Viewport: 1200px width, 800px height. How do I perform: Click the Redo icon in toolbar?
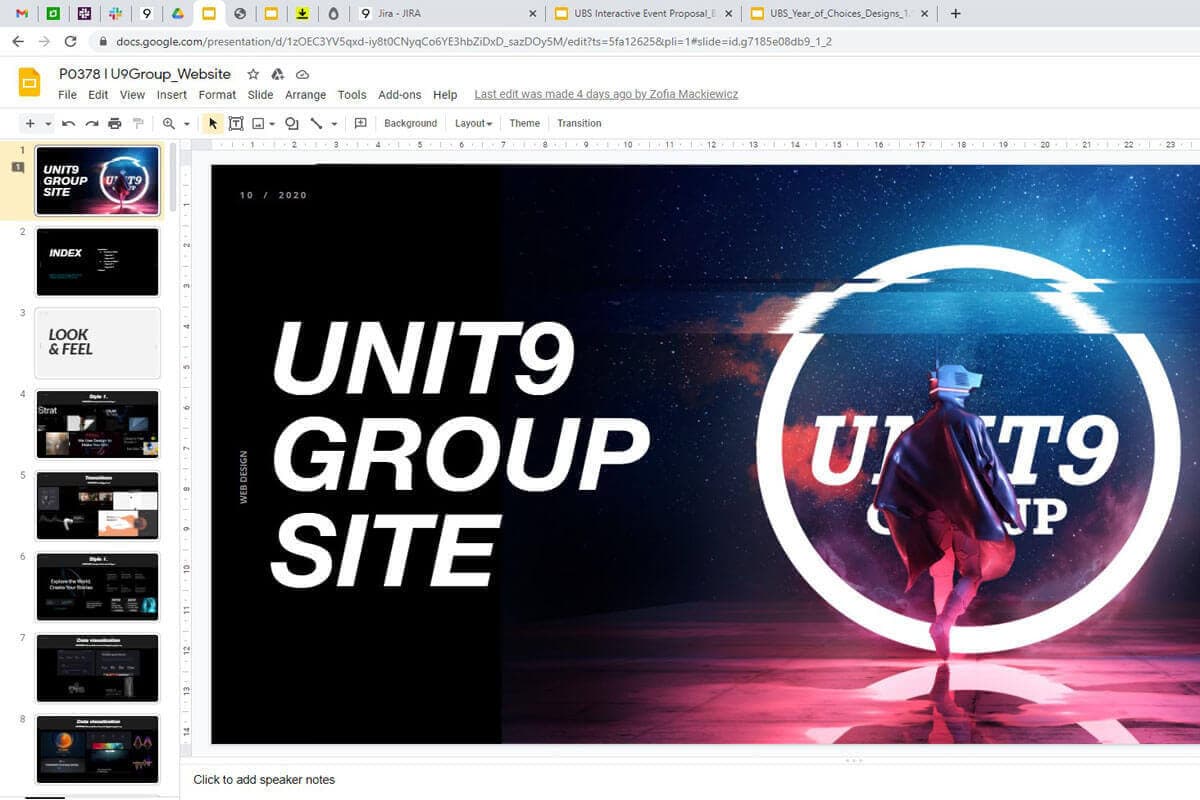click(x=92, y=123)
